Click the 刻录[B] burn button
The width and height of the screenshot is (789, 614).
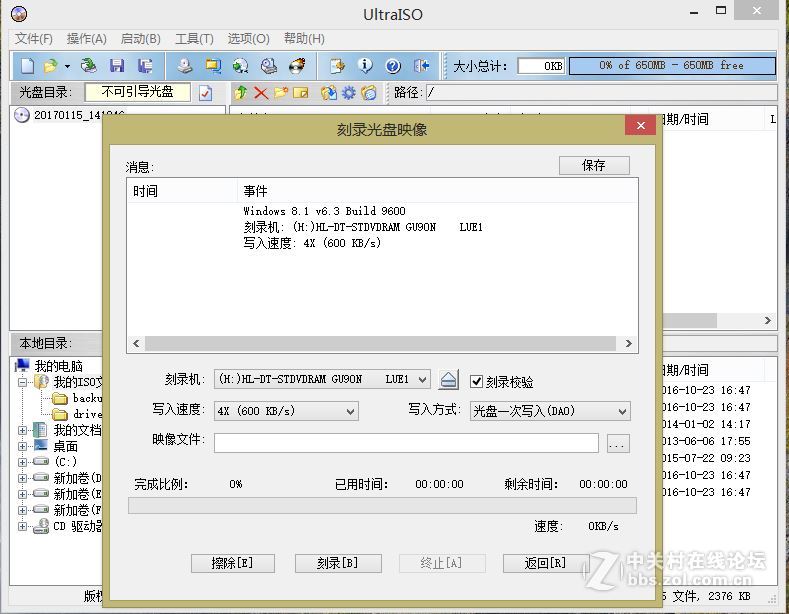(338, 563)
